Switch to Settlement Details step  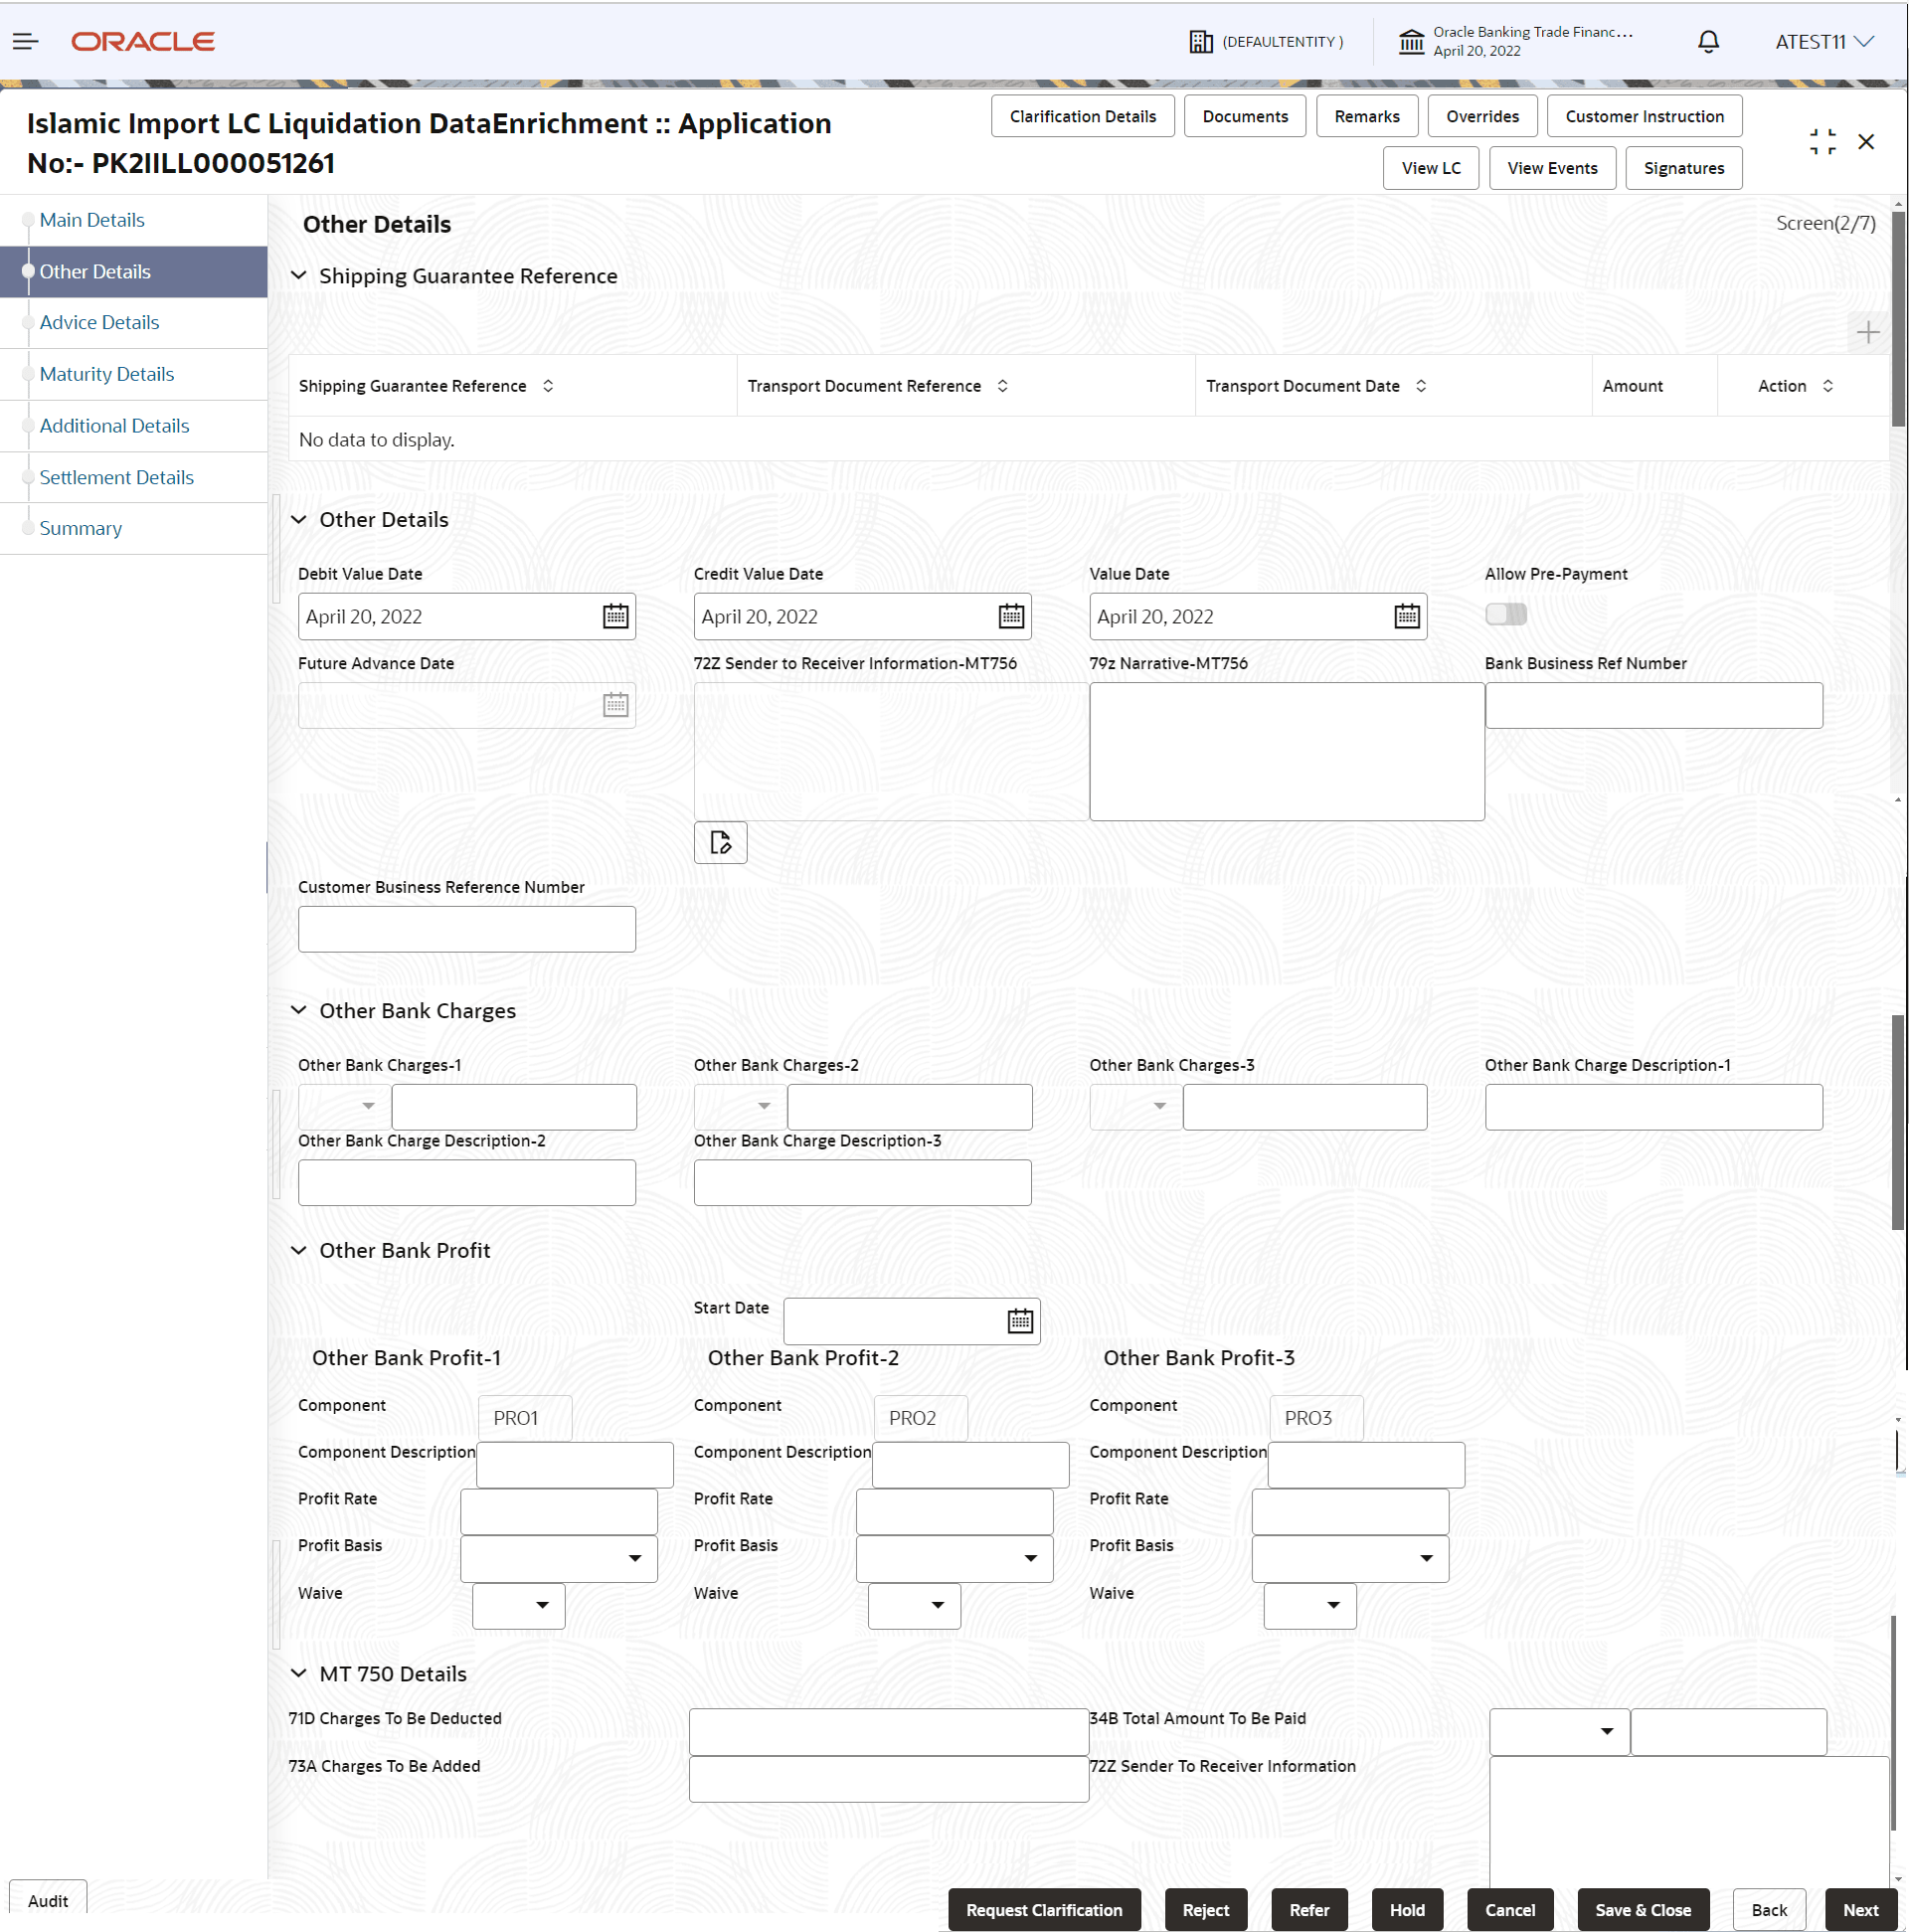coord(116,477)
